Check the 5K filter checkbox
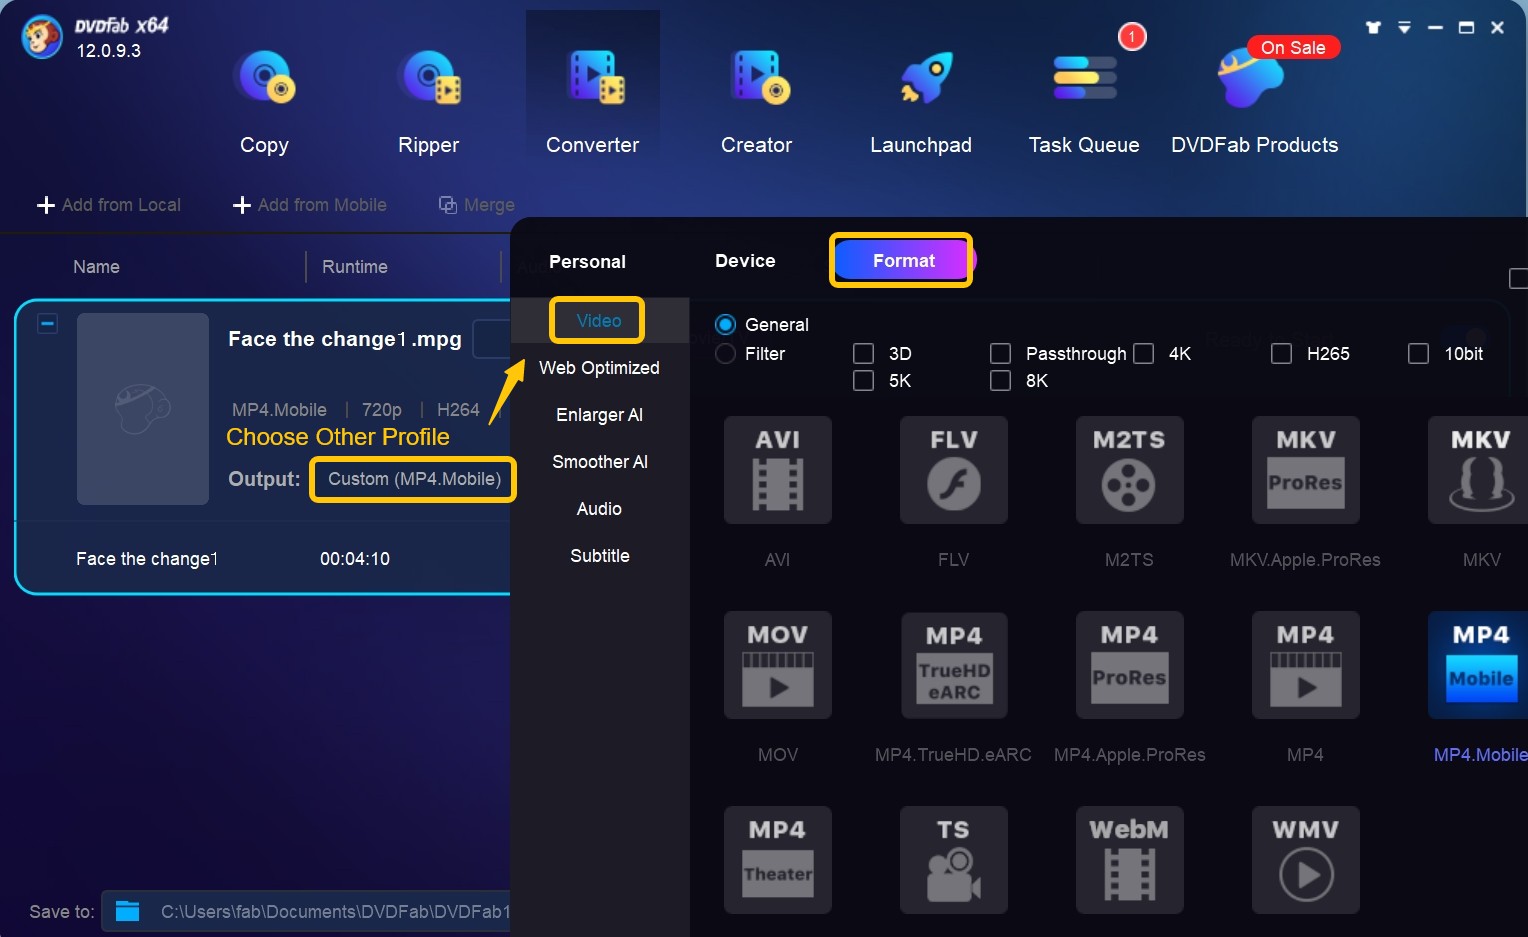Viewport: 1528px width, 937px height. 863,381
